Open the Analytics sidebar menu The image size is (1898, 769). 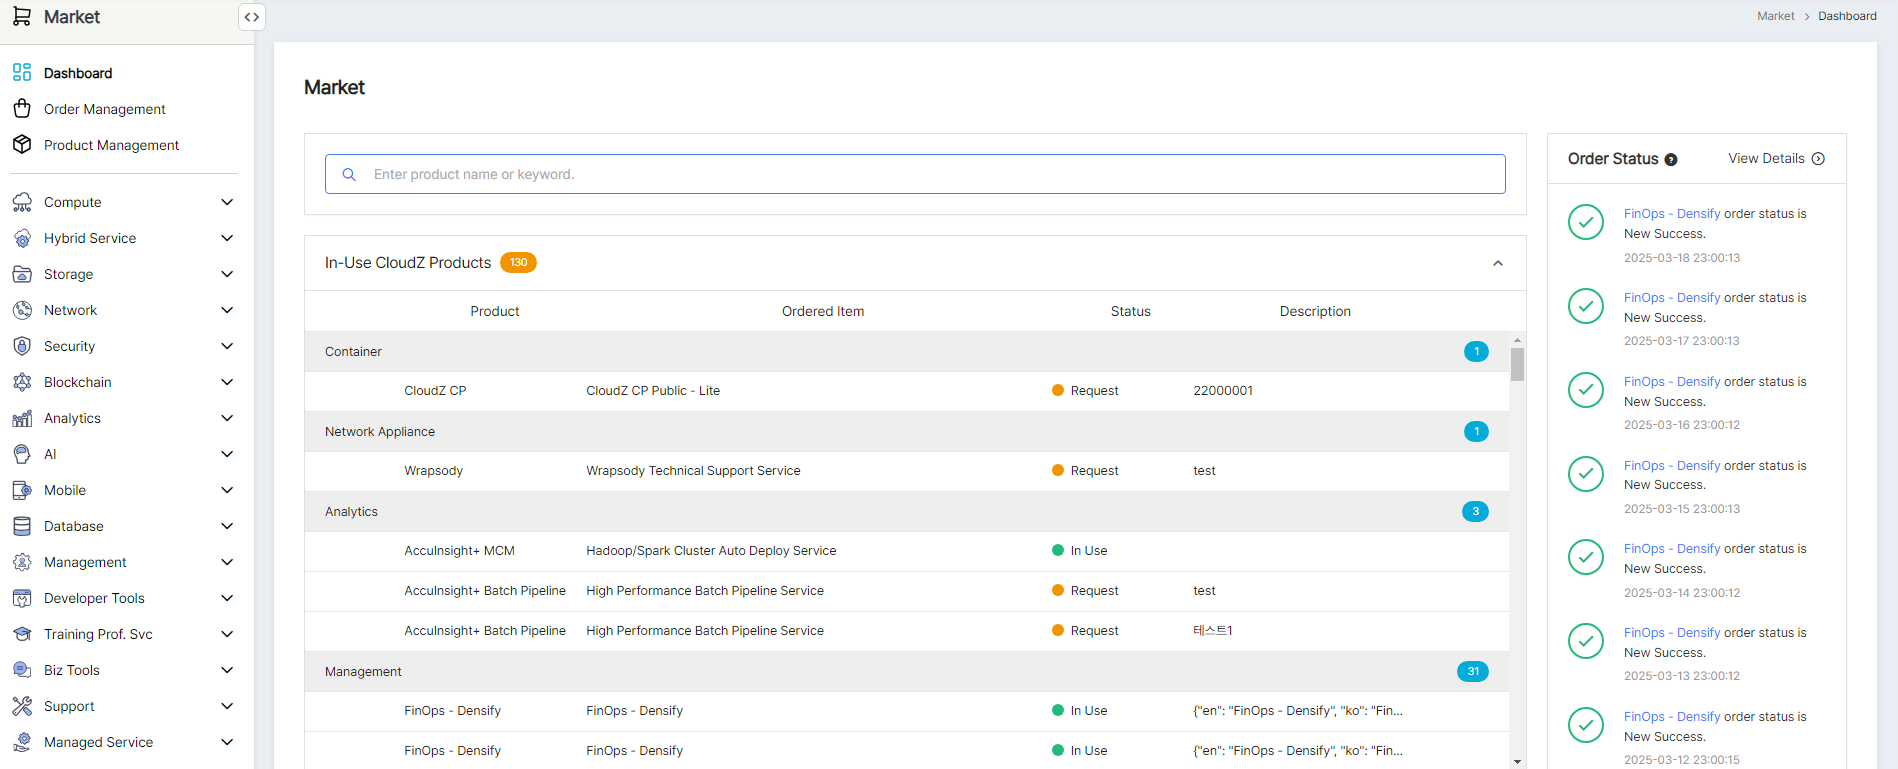point(72,418)
